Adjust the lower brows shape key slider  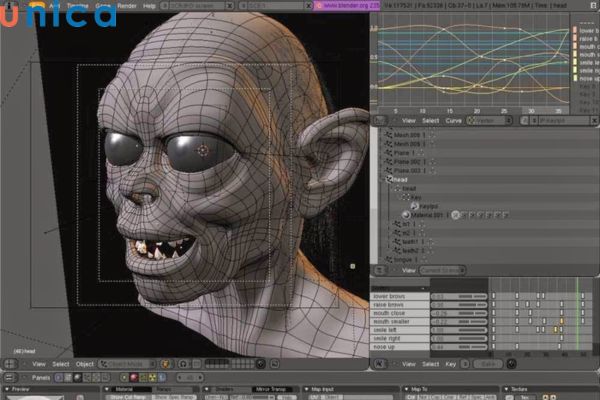459,296
